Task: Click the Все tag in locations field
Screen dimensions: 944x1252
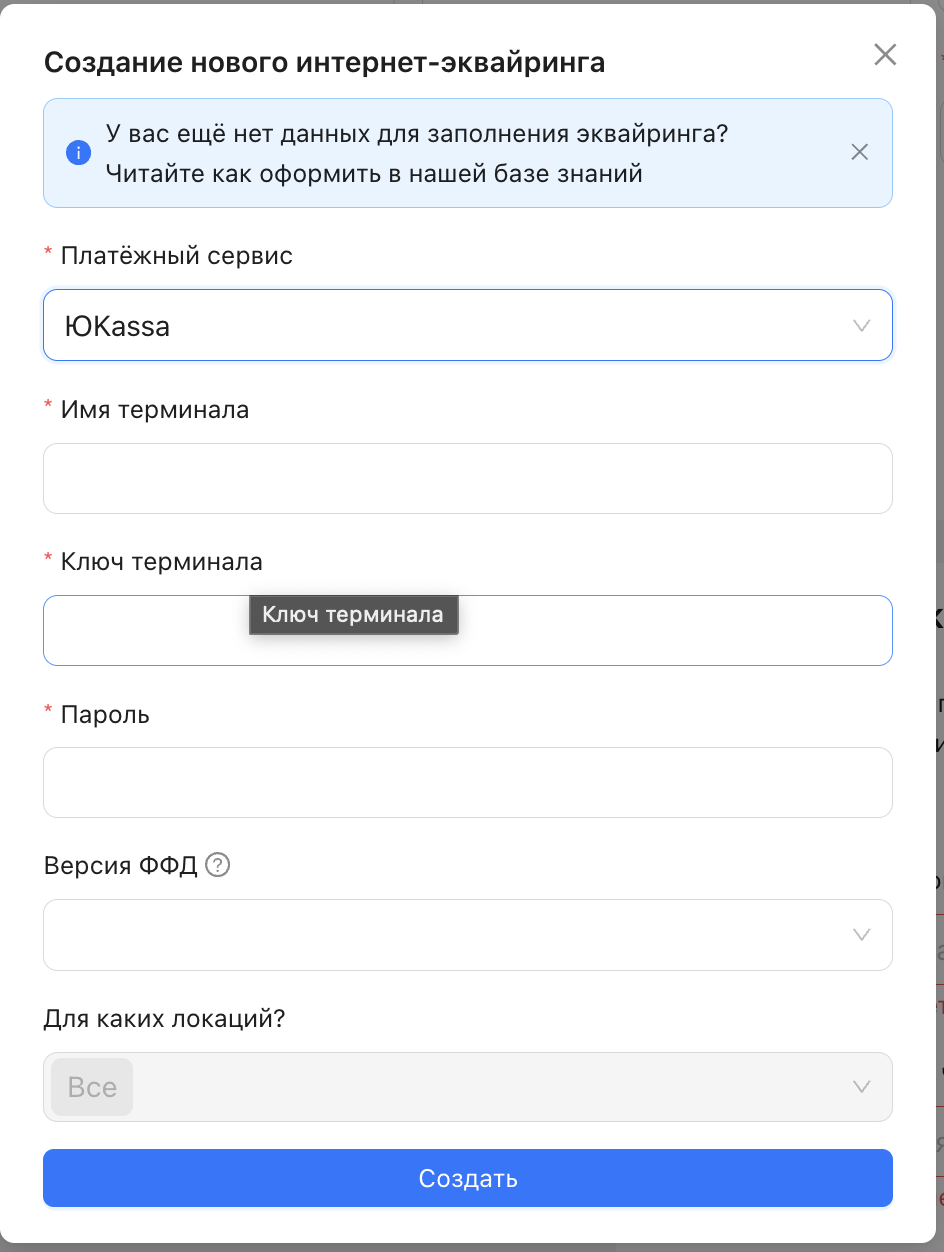Action: pyautogui.click(x=92, y=1087)
